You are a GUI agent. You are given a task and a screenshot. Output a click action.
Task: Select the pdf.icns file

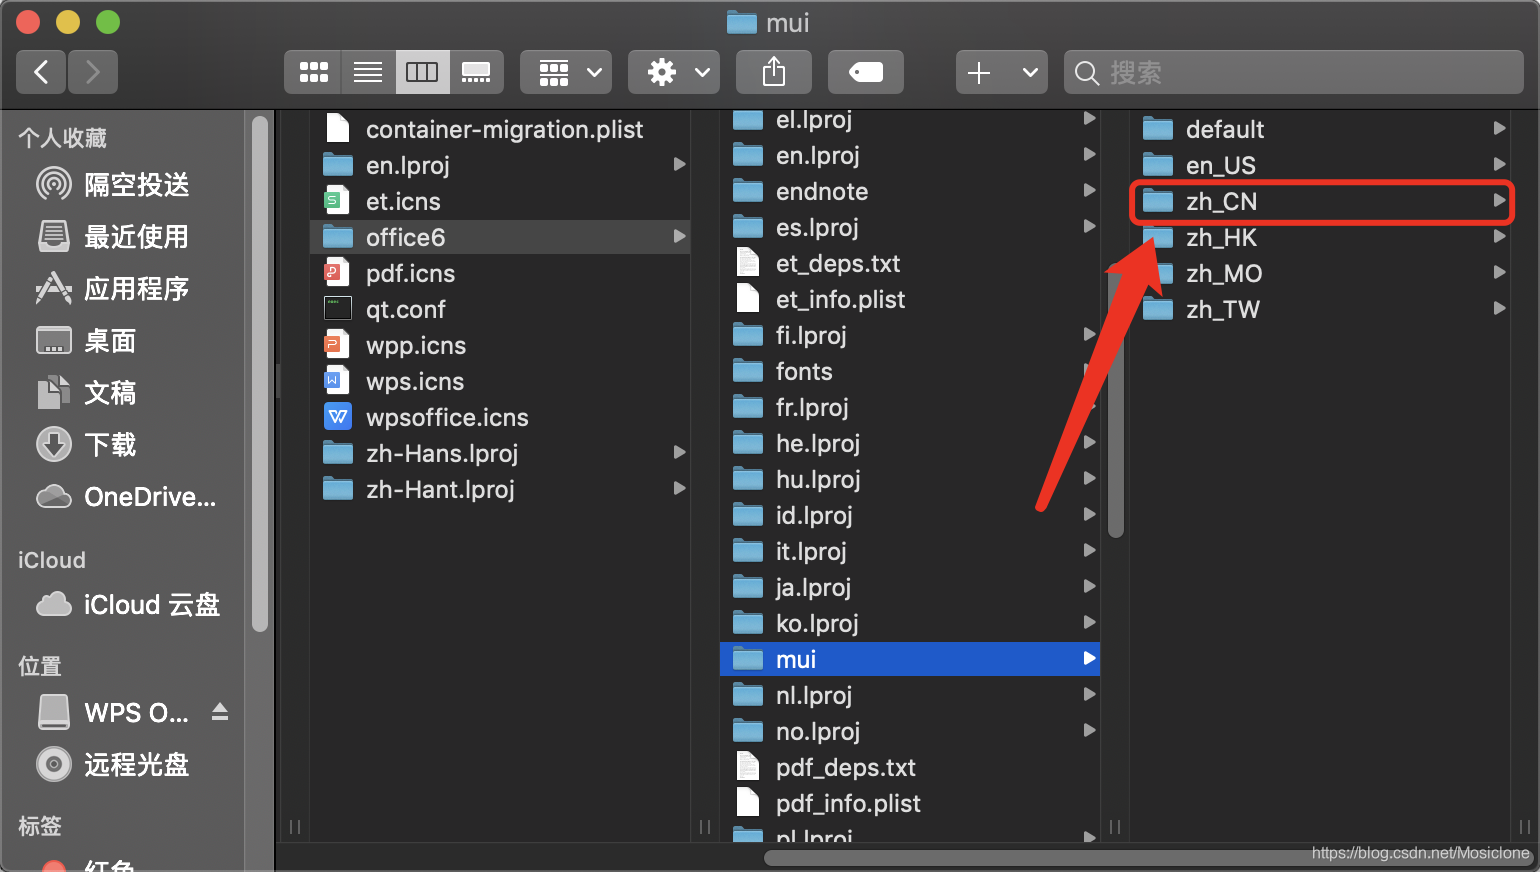click(500, 273)
